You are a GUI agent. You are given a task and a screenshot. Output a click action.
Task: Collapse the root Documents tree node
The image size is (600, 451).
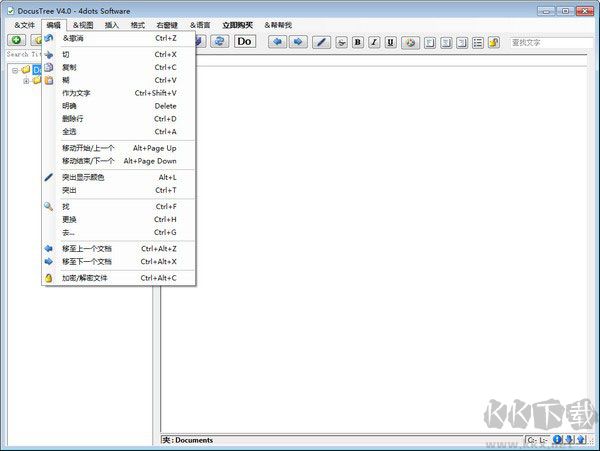click(15, 70)
